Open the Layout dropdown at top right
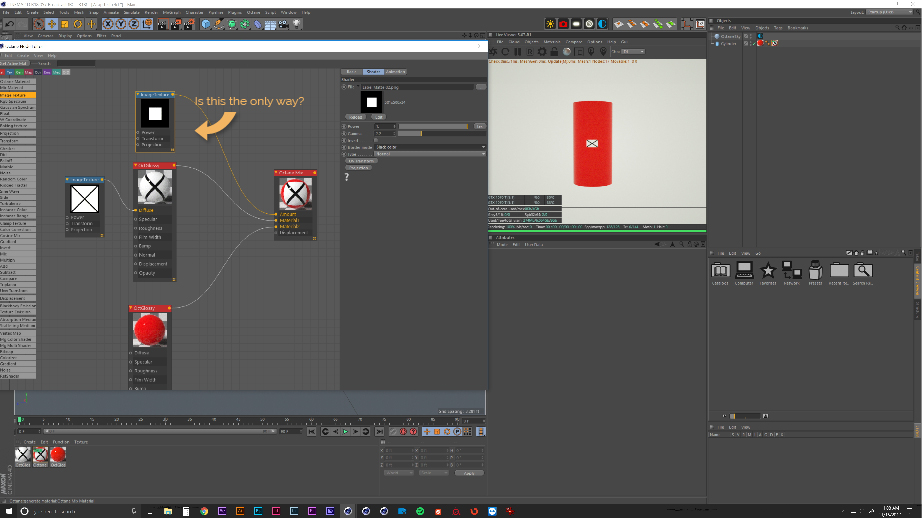 point(890,12)
